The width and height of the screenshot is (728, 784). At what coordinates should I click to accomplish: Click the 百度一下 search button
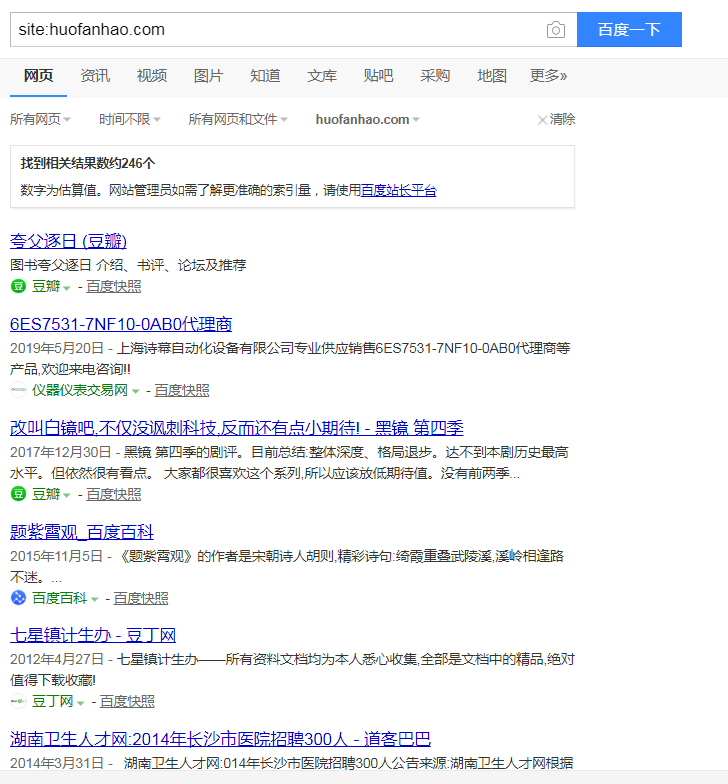(x=629, y=30)
